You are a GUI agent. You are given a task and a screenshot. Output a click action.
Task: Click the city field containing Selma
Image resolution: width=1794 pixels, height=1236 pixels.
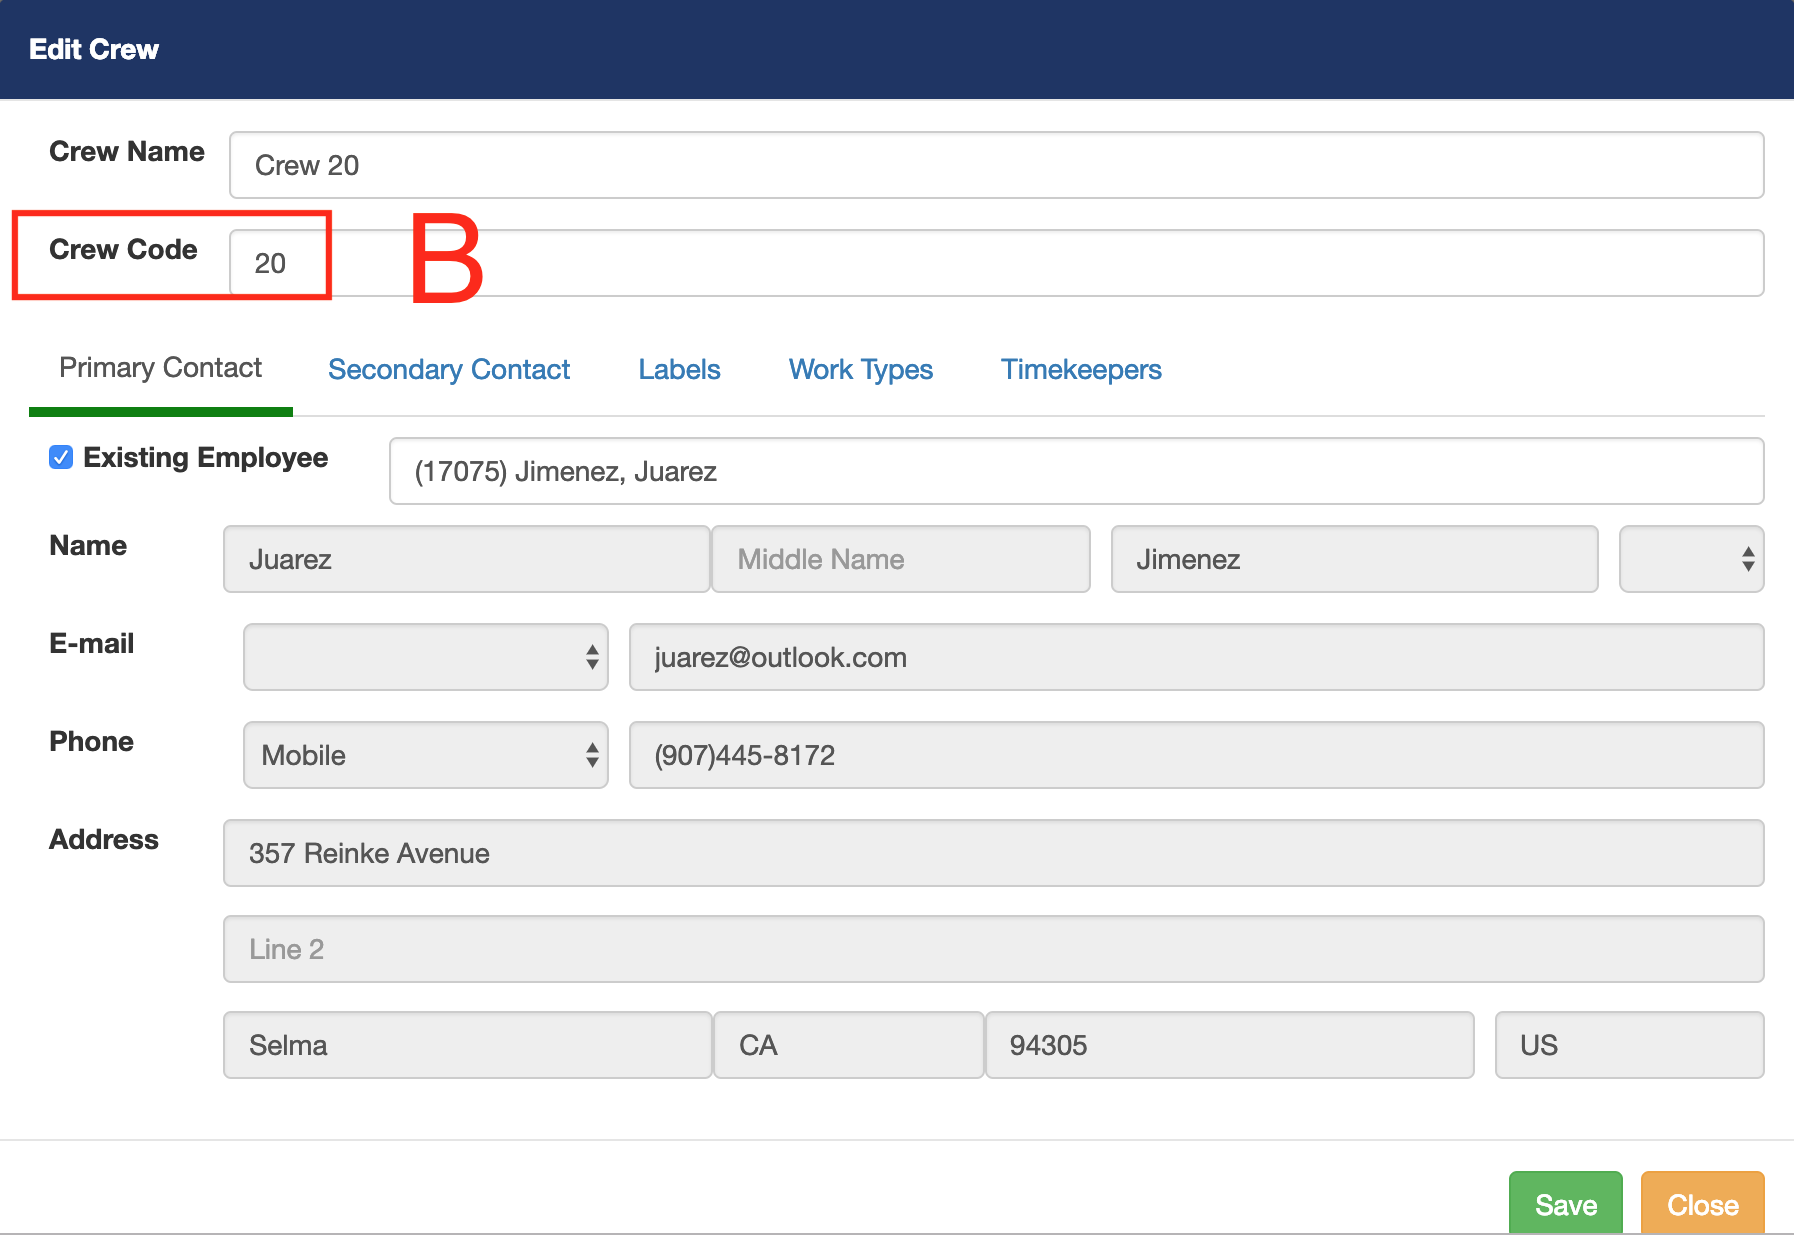[x=466, y=1045]
